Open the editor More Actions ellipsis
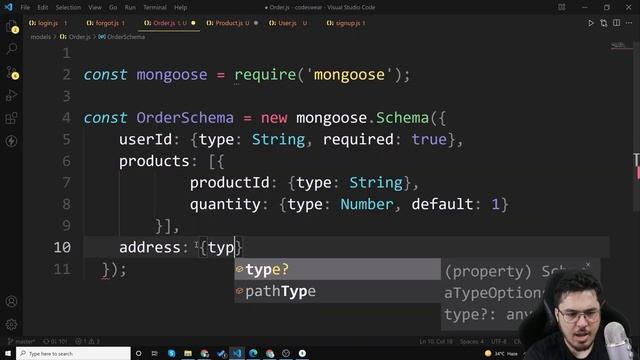This screenshot has height=360, width=640. pyautogui.click(x=629, y=23)
